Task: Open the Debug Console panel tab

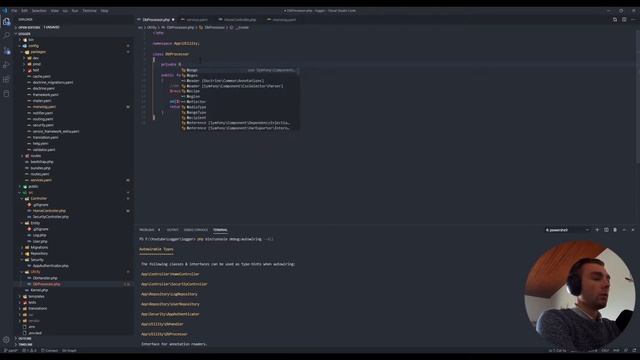Action: [196, 230]
